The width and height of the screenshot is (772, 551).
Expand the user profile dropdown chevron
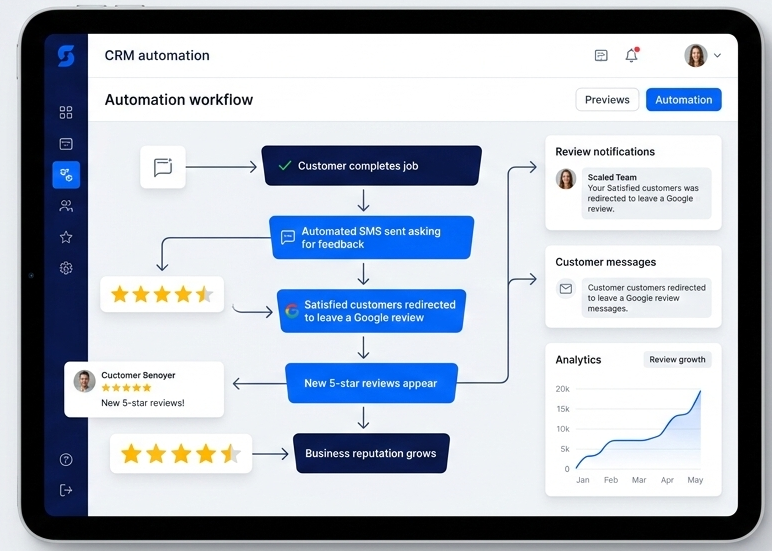pyautogui.click(x=717, y=56)
